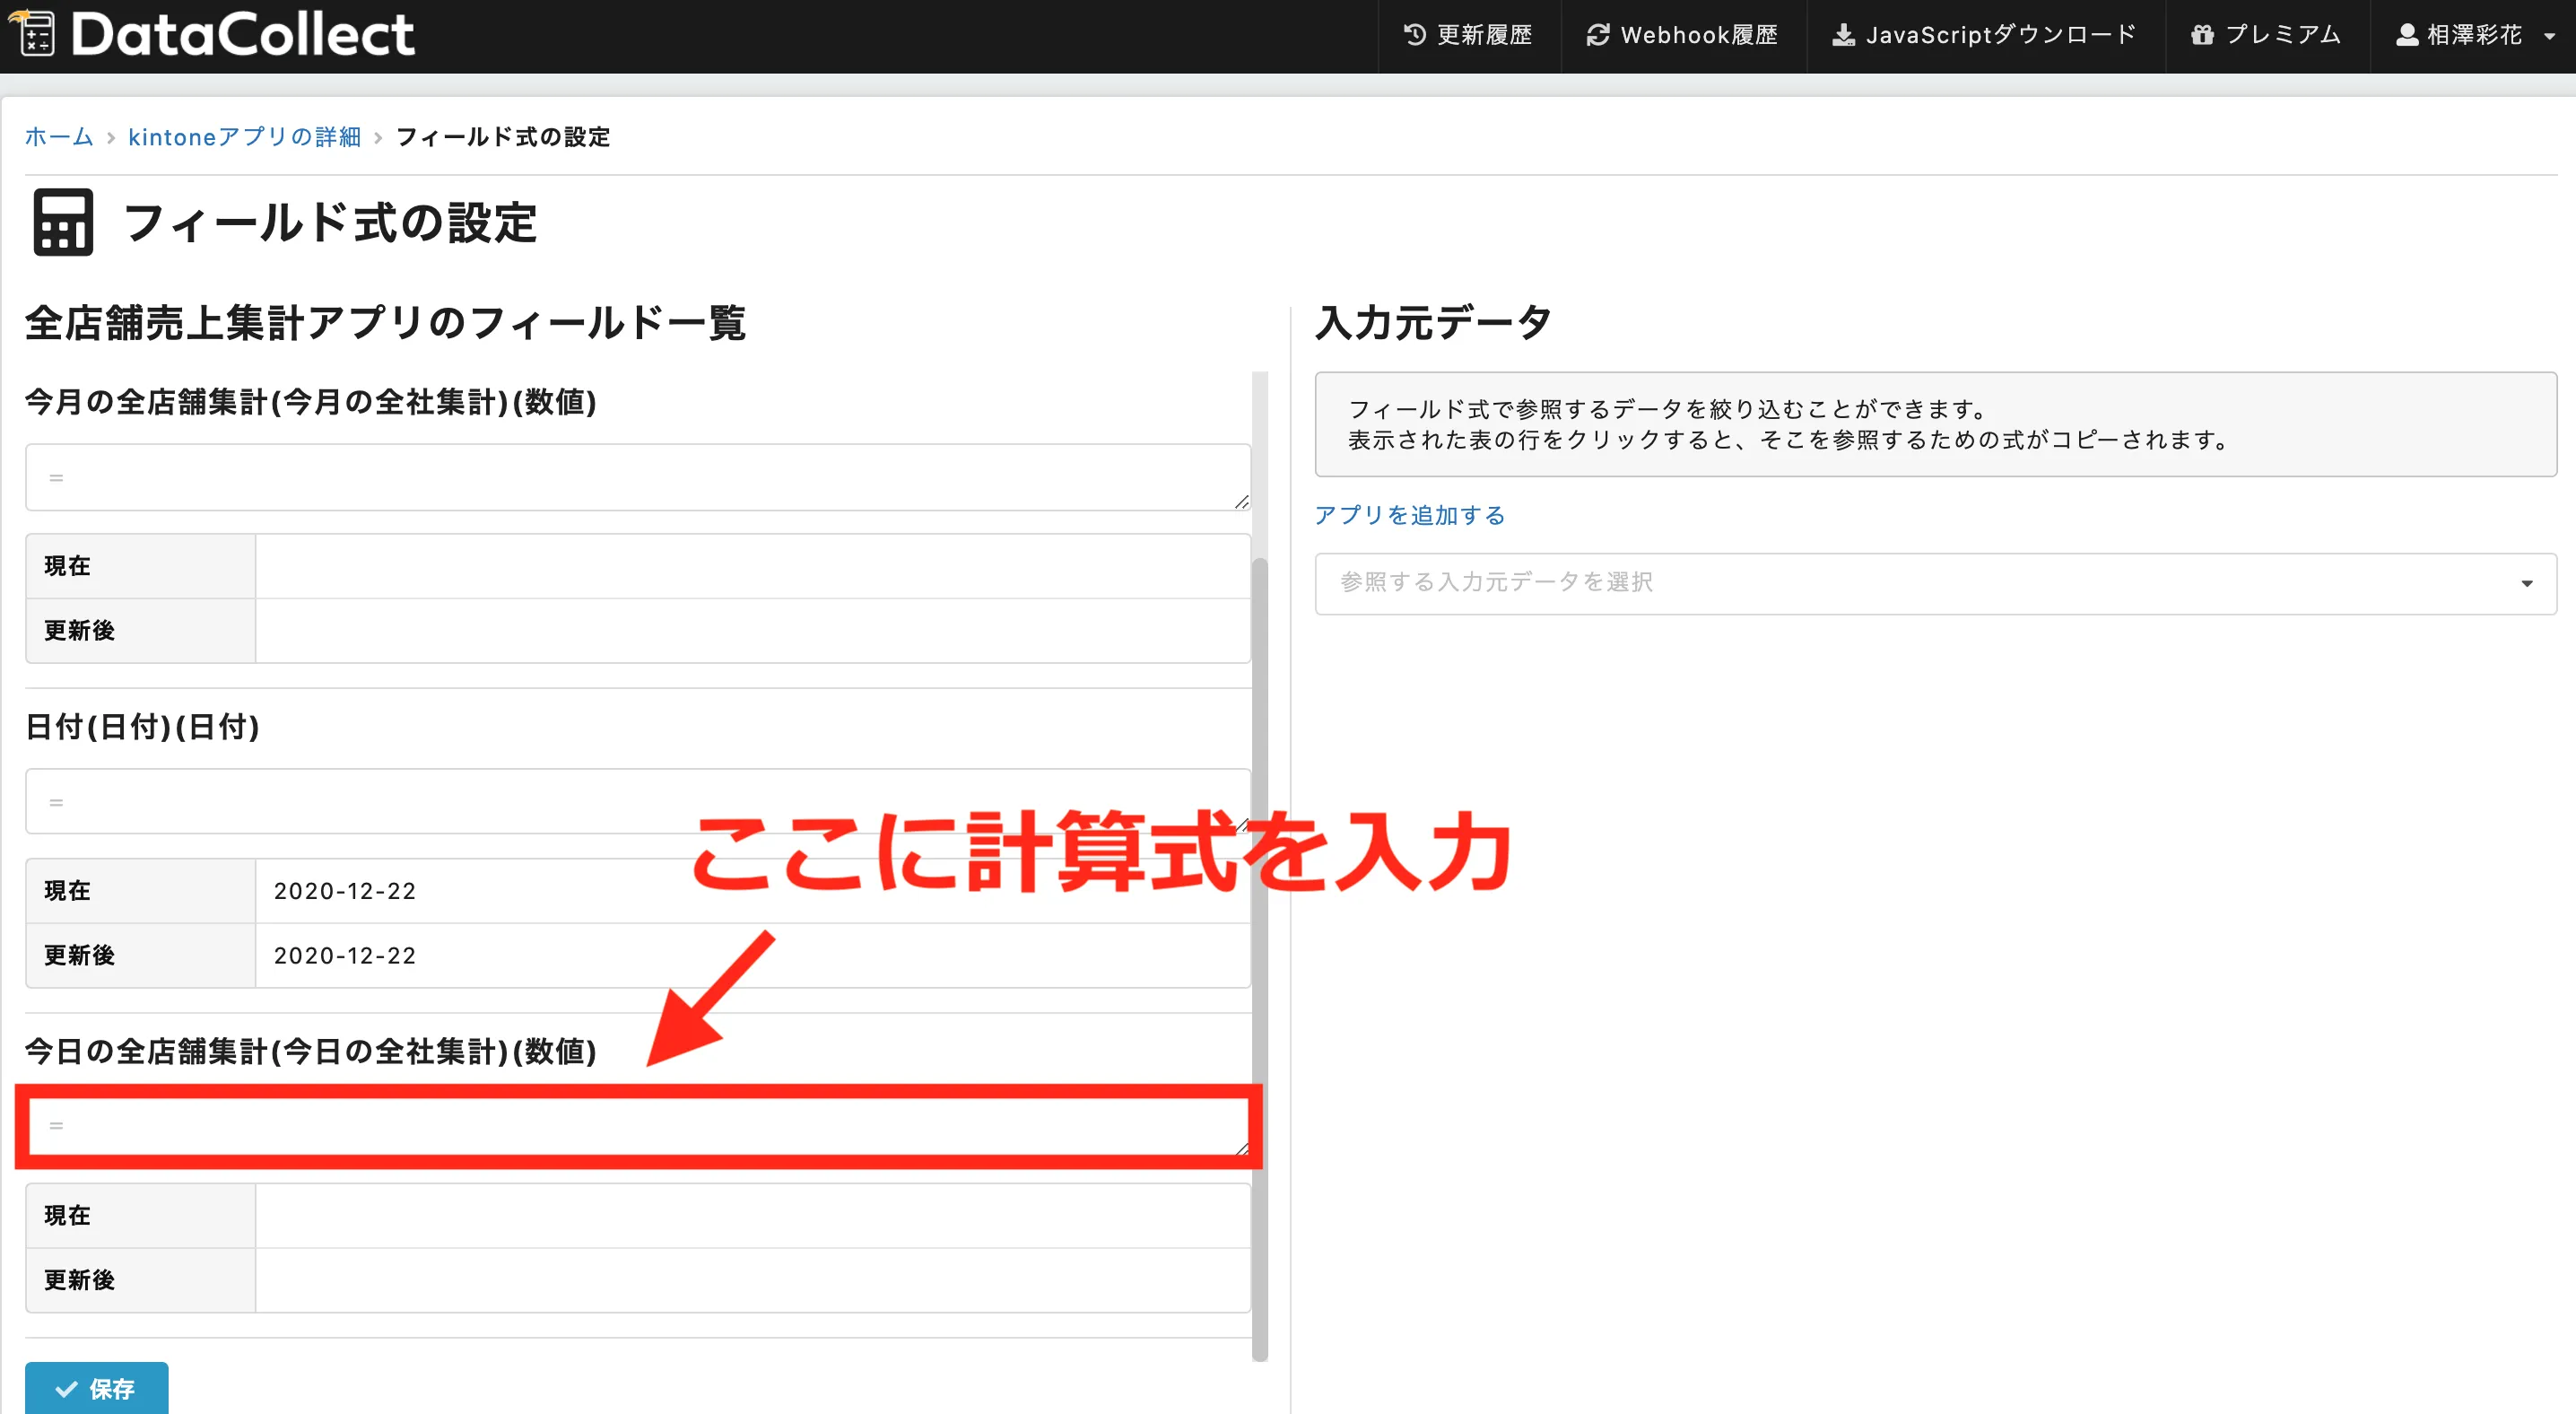The height and width of the screenshot is (1414, 2576).
Task: Focus 今月の全店舗集計 formula input field
Action: pyautogui.click(x=638, y=478)
